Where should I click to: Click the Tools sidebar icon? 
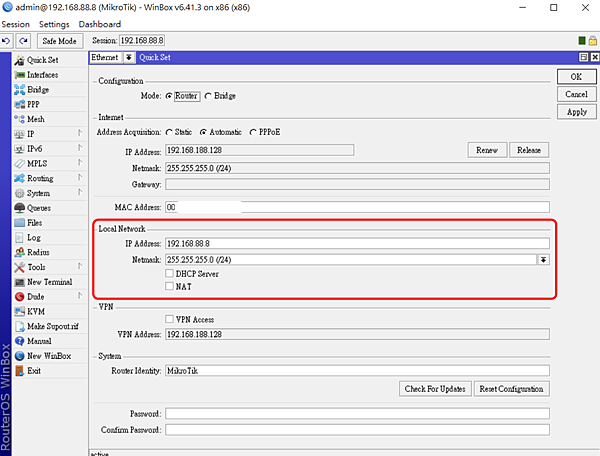pyautogui.click(x=19, y=267)
